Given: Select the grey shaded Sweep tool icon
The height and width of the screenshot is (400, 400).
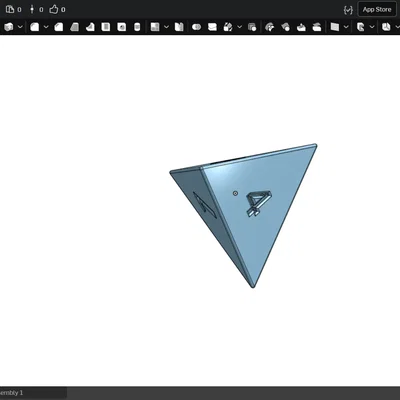Looking at the screenshot, I should [74, 27].
